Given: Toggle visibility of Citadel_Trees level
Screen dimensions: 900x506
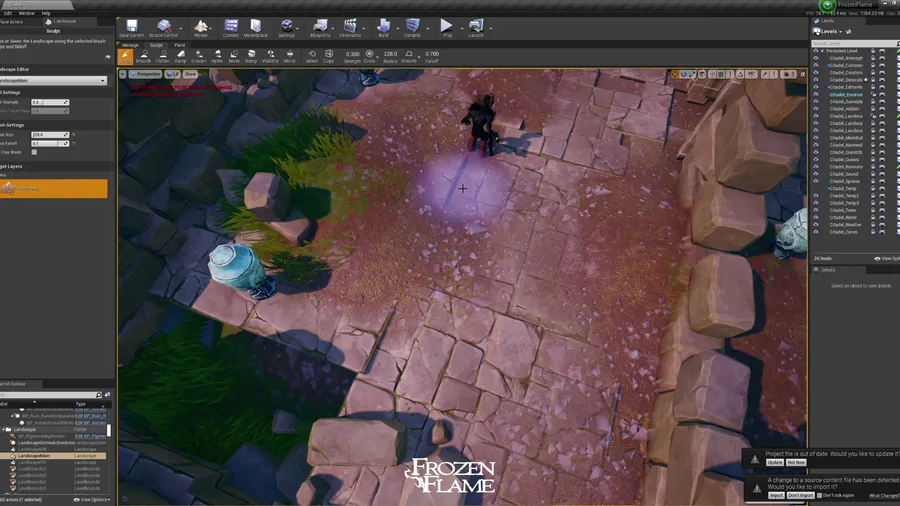Looking at the screenshot, I should [816, 210].
